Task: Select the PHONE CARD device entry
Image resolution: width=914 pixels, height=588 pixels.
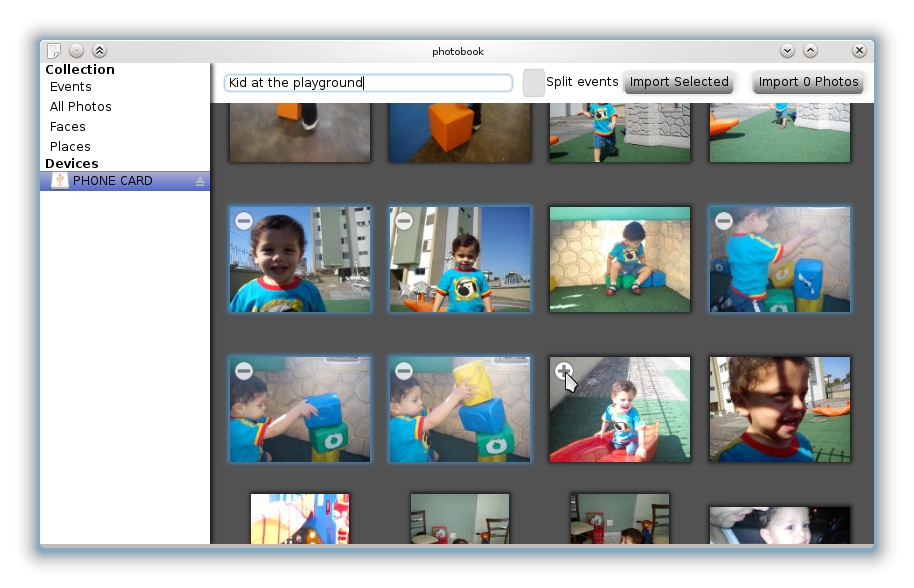Action: coord(112,181)
